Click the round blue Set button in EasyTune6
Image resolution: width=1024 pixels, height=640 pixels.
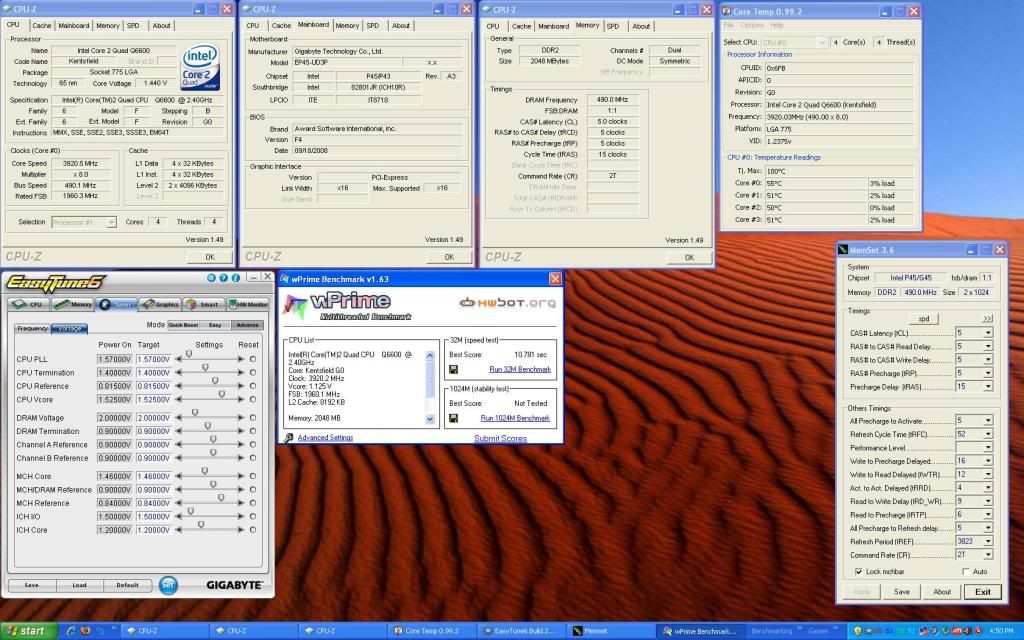point(168,584)
